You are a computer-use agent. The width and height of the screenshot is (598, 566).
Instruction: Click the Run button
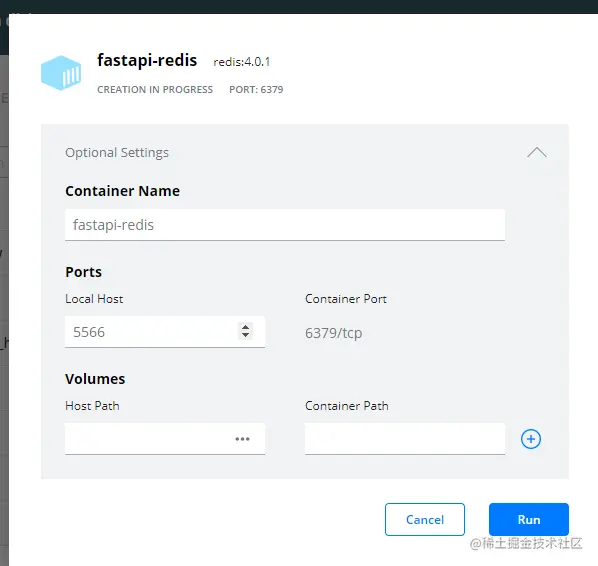coord(529,519)
